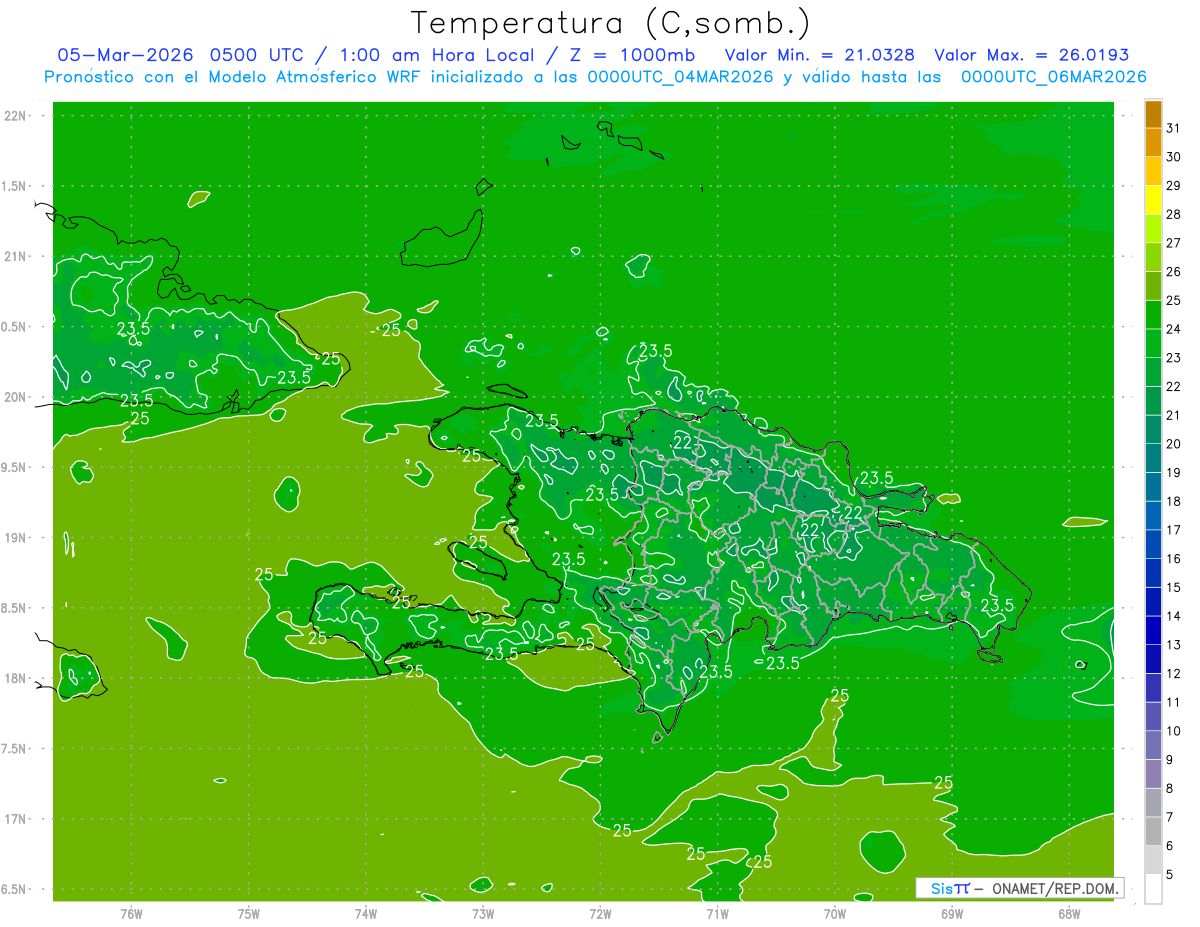Click the '6' label on the color scale

1170,846
